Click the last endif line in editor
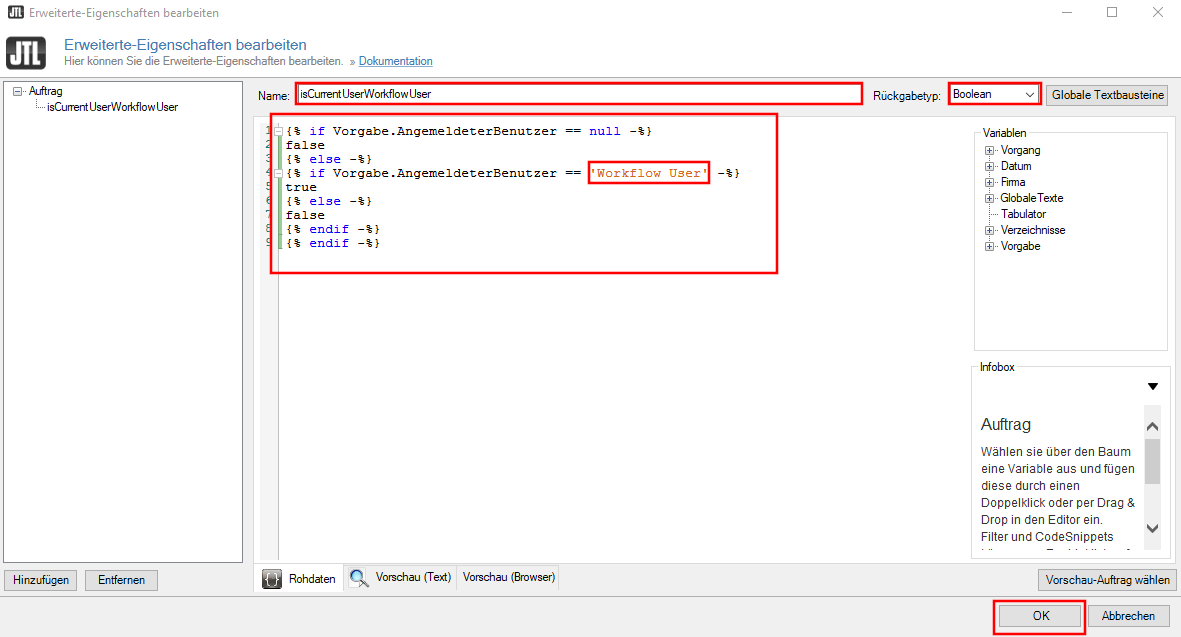Image resolution: width=1181 pixels, height=637 pixels. click(332, 243)
